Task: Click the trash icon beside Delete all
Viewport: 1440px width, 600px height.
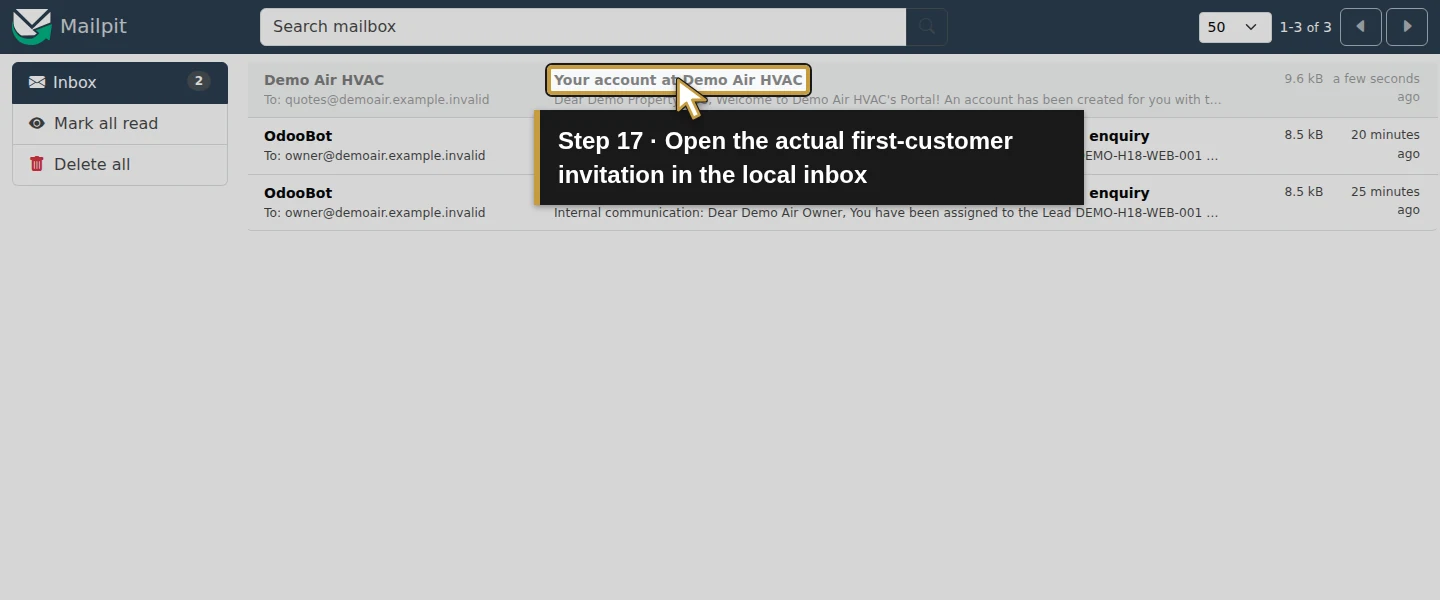Action: [37, 164]
